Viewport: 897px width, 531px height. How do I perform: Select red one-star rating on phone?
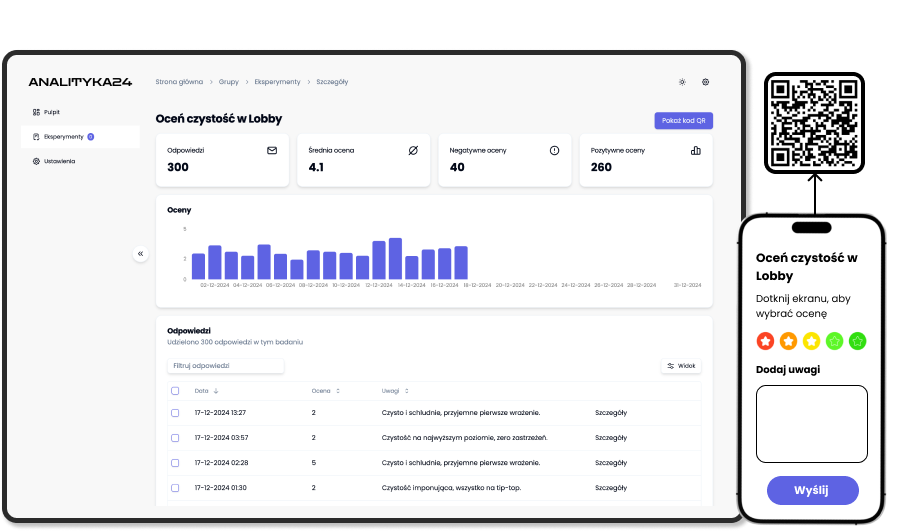coord(765,341)
